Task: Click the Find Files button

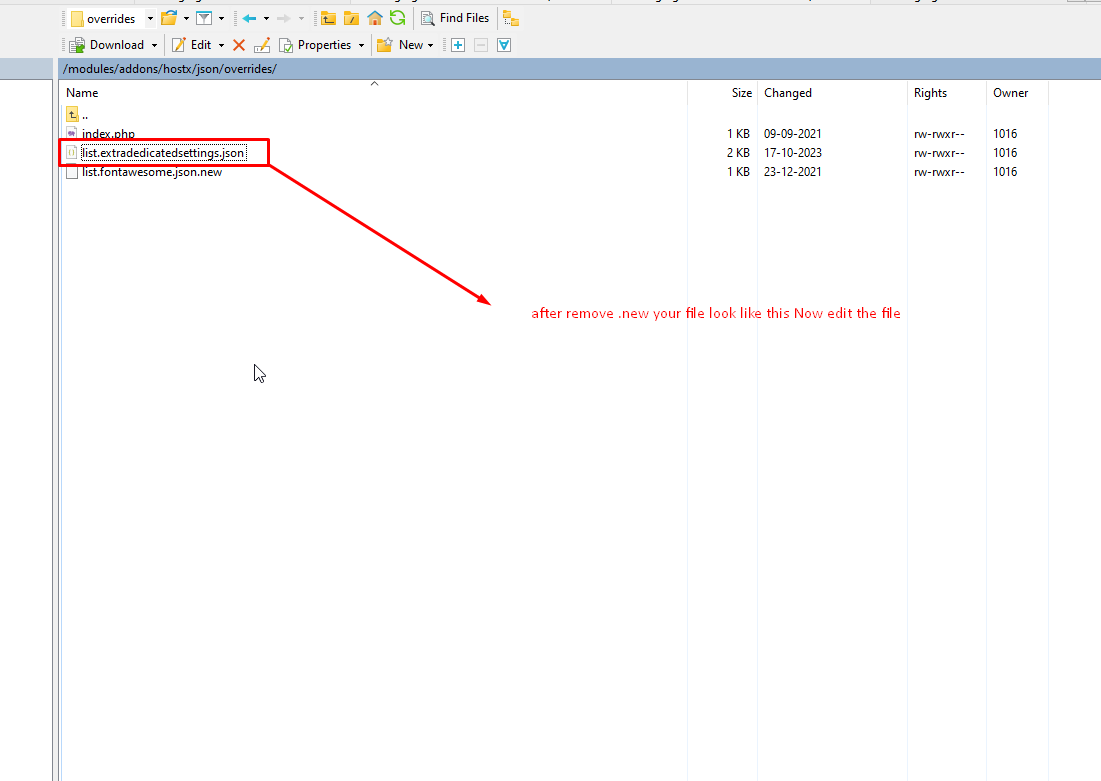Action: click(456, 18)
